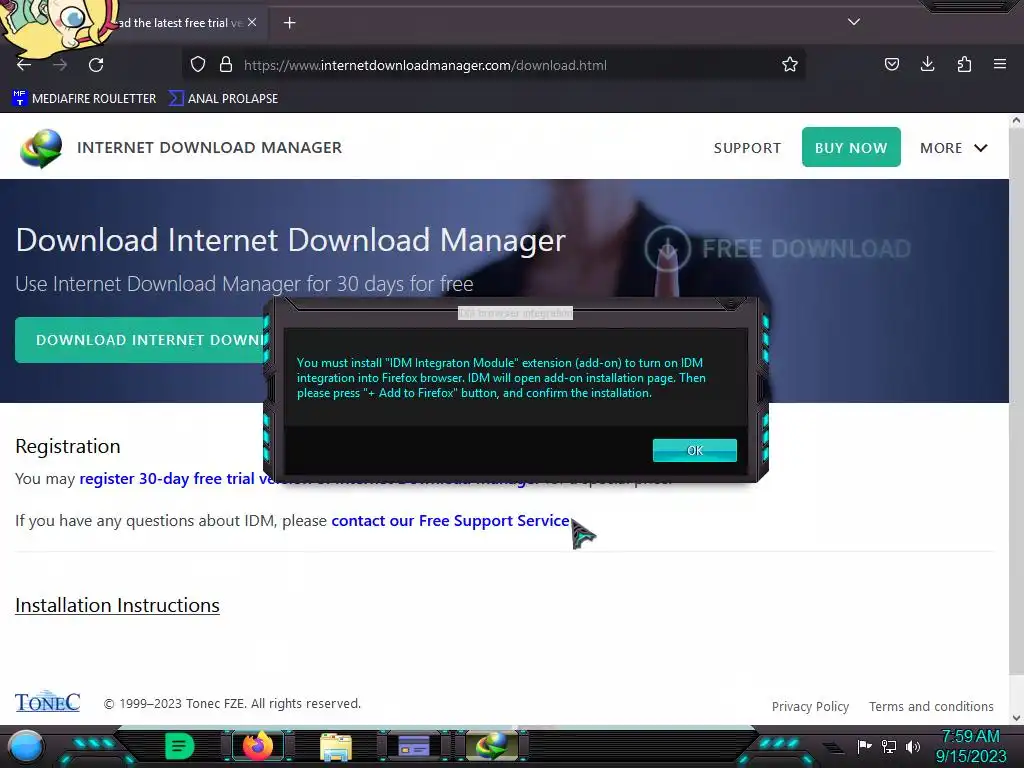Click the Installation Instructions heading link
The height and width of the screenshot is (768, 1024).
(x=117, y=605)
